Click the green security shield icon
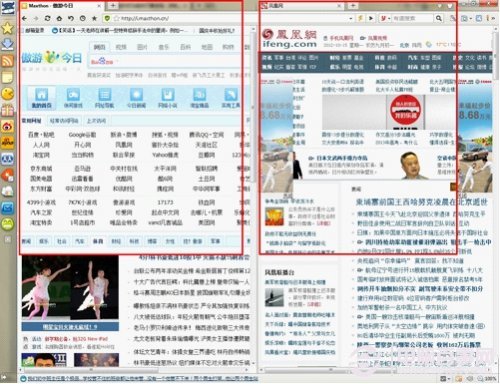The image size is (500, 384). coord(107,18)
